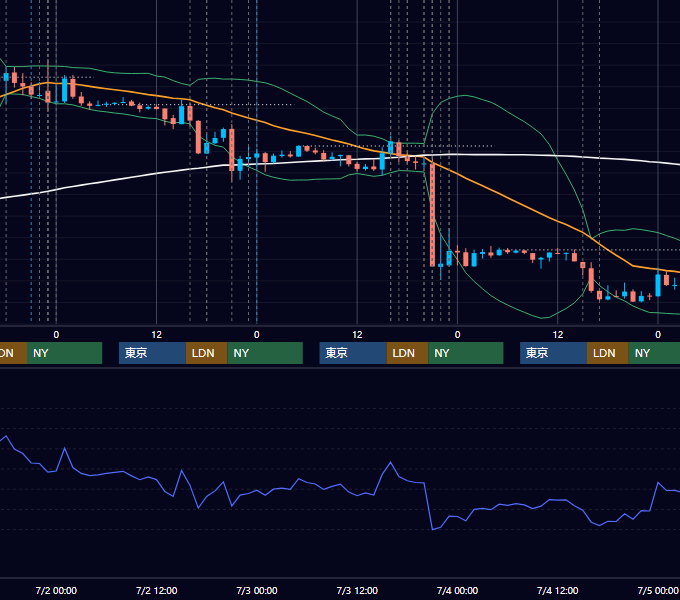The height and width of the screenshot is (600, 680).
Task: Click NY session block under the 7/5 00:00 gridline
Action: [x=654, y=353]
